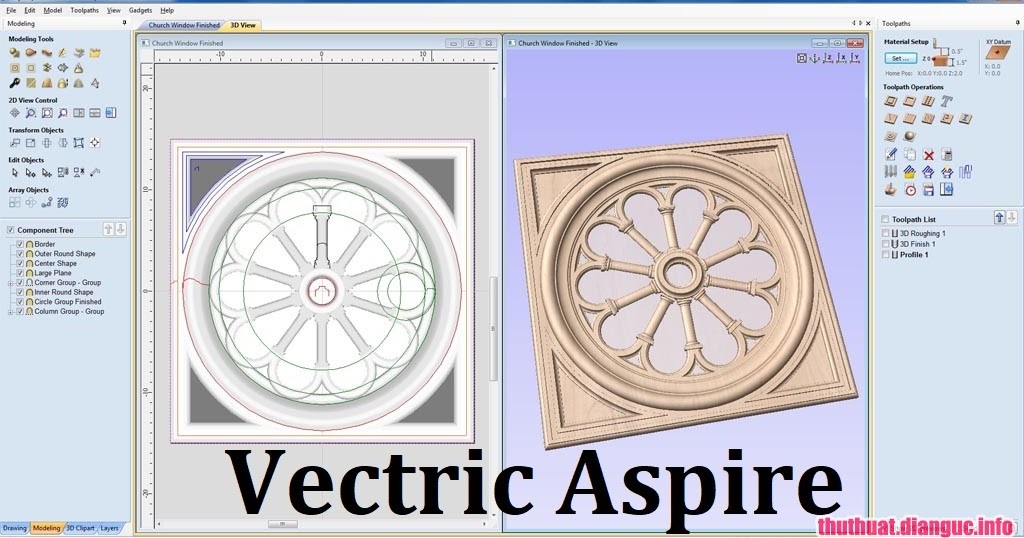Move toolpath up in the Toolpath List
1024x538 pixels.
[x=999, y=218]
